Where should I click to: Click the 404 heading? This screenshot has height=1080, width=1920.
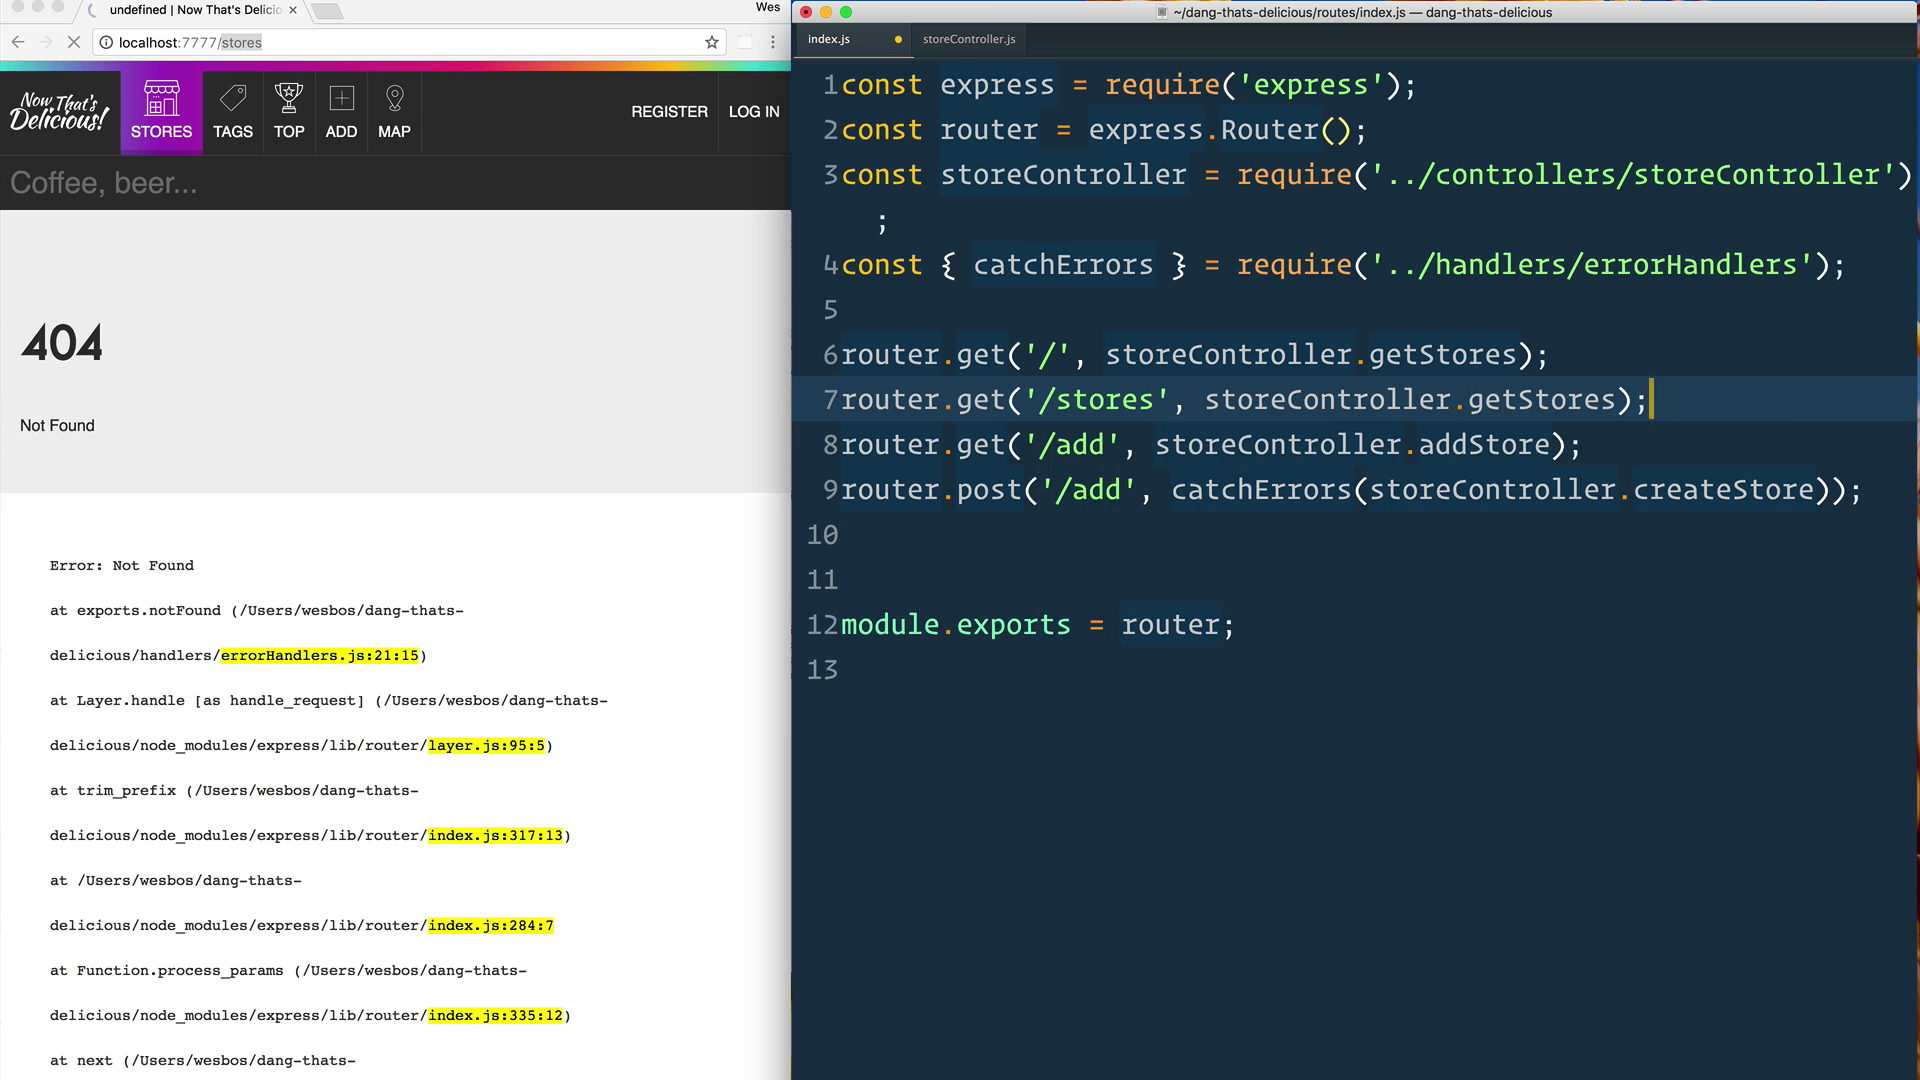pyautogui.click(x=62, y=343)
